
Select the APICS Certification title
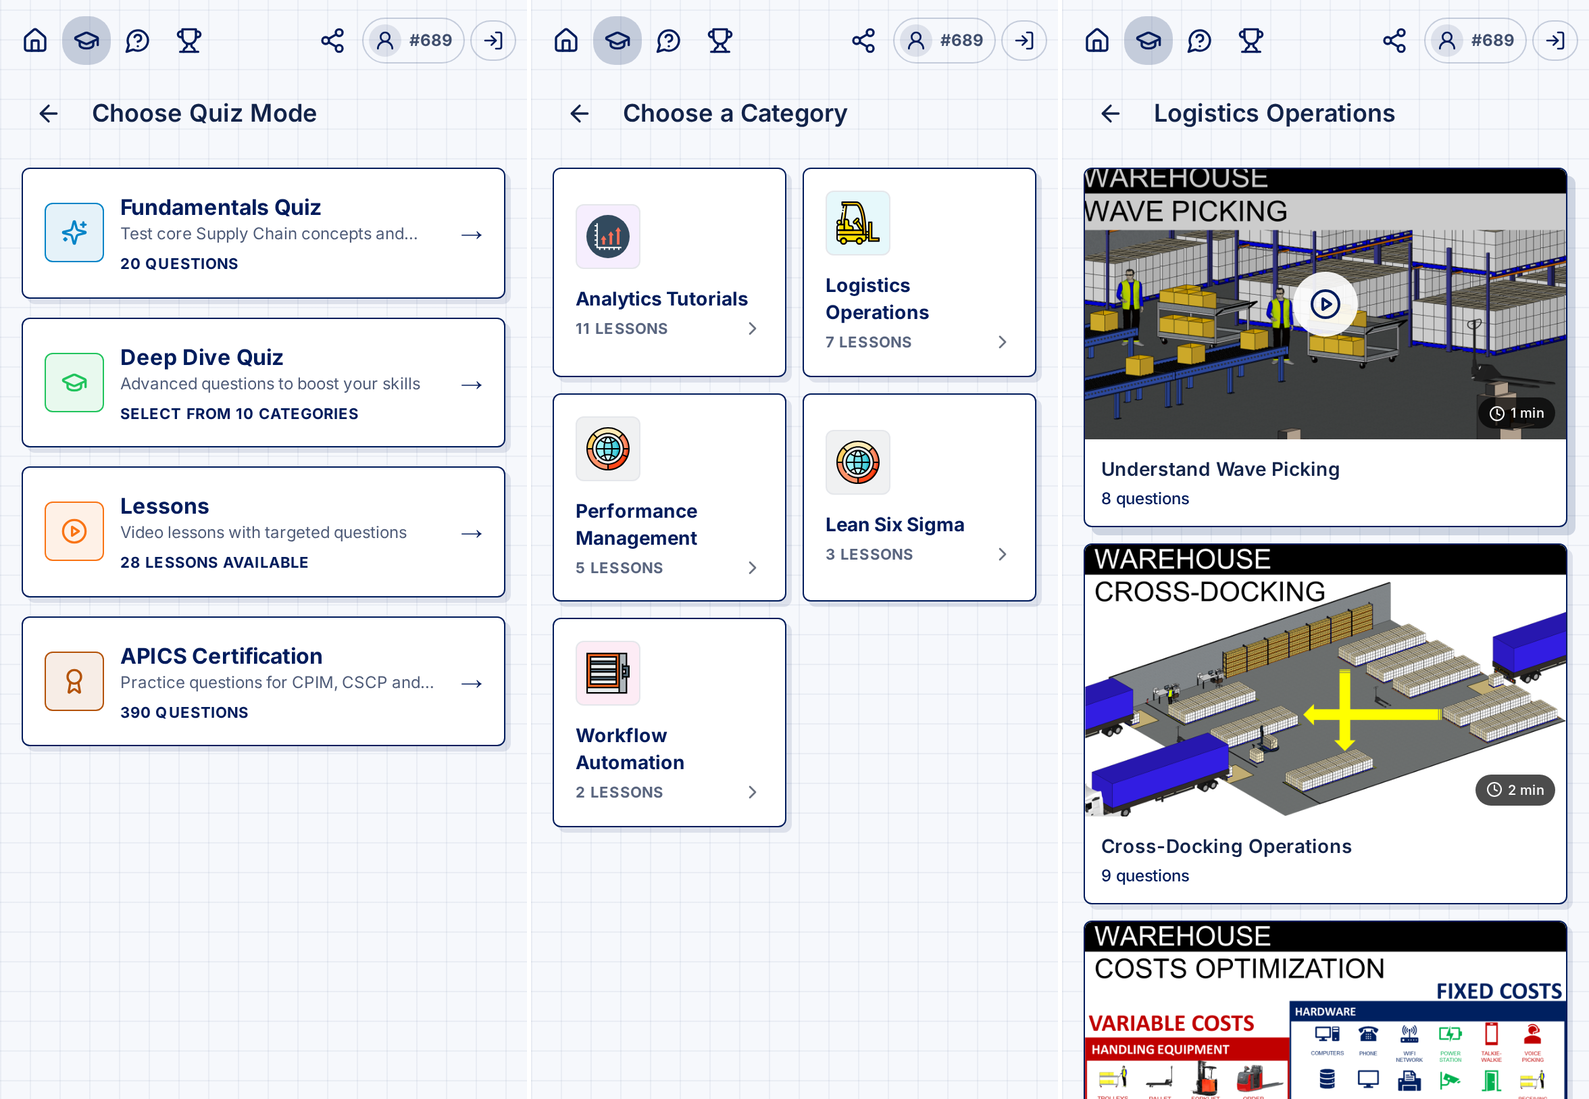point(222,656)
